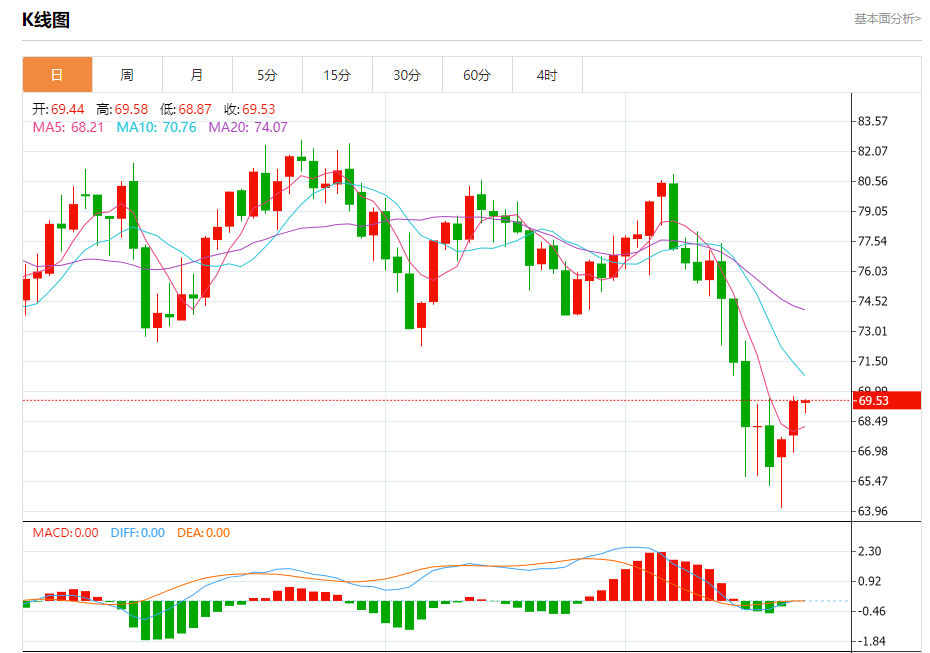Click the 76.03 price axis label
The image size is (930, 653).
click(x=873, y=271)
